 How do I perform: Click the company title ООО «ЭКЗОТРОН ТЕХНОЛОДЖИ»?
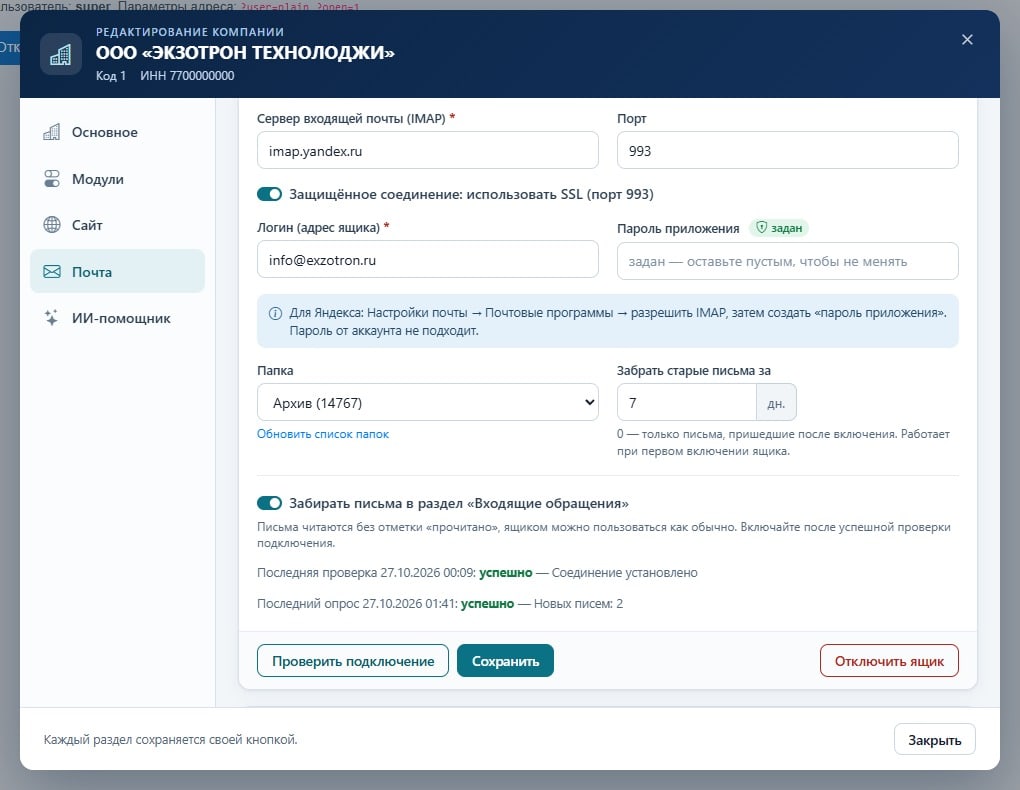coord(245,52)
